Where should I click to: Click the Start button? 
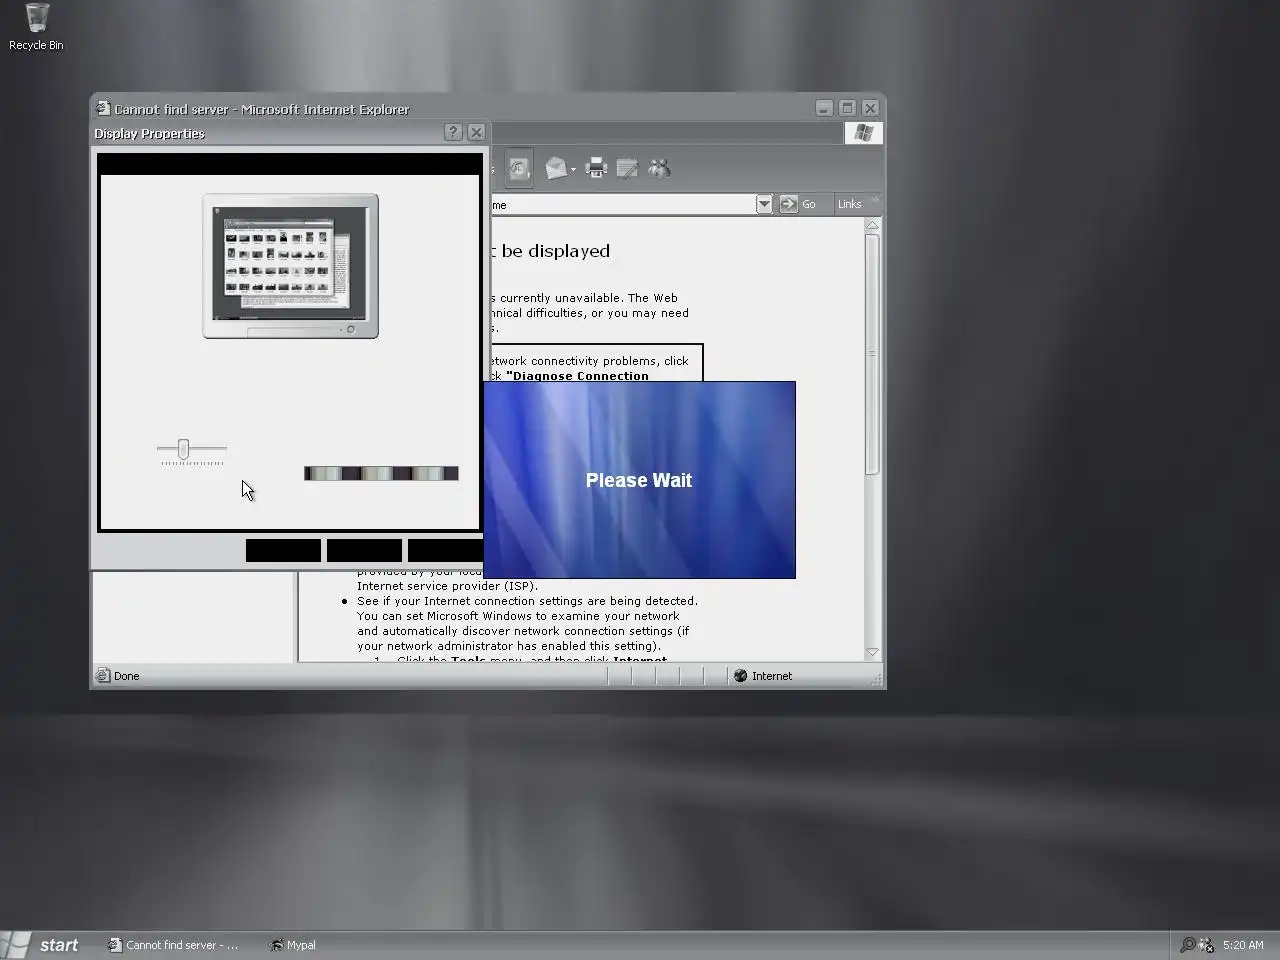[x=42, y=945]
